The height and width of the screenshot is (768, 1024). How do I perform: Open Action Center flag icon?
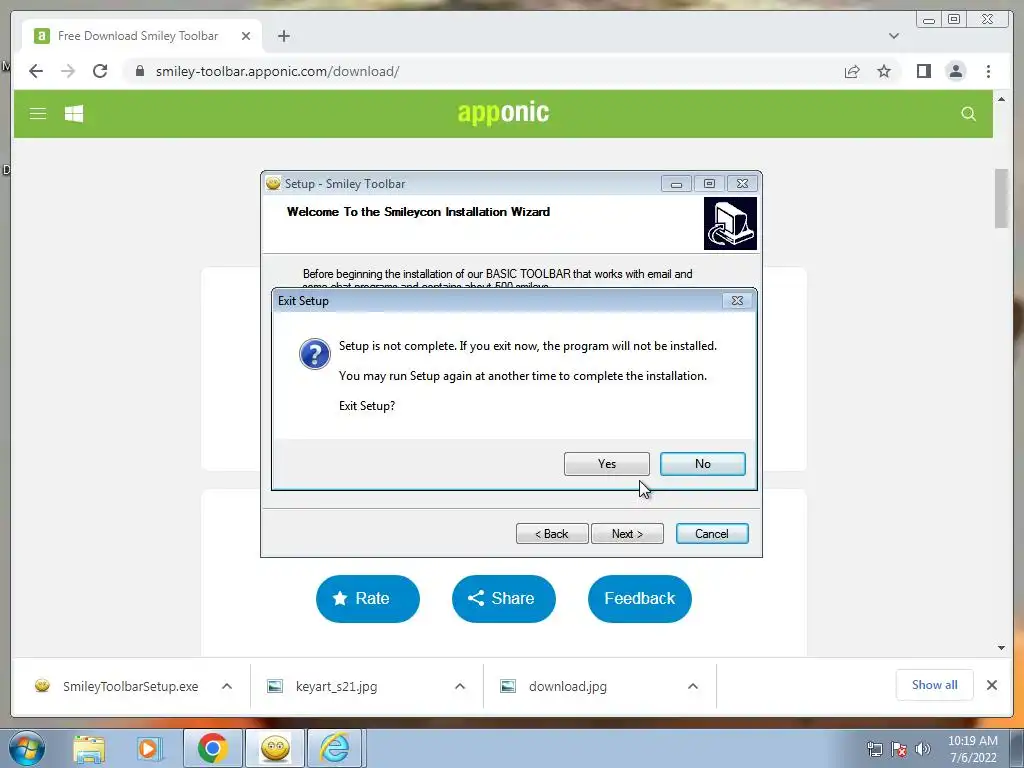[x=899, y=749]
